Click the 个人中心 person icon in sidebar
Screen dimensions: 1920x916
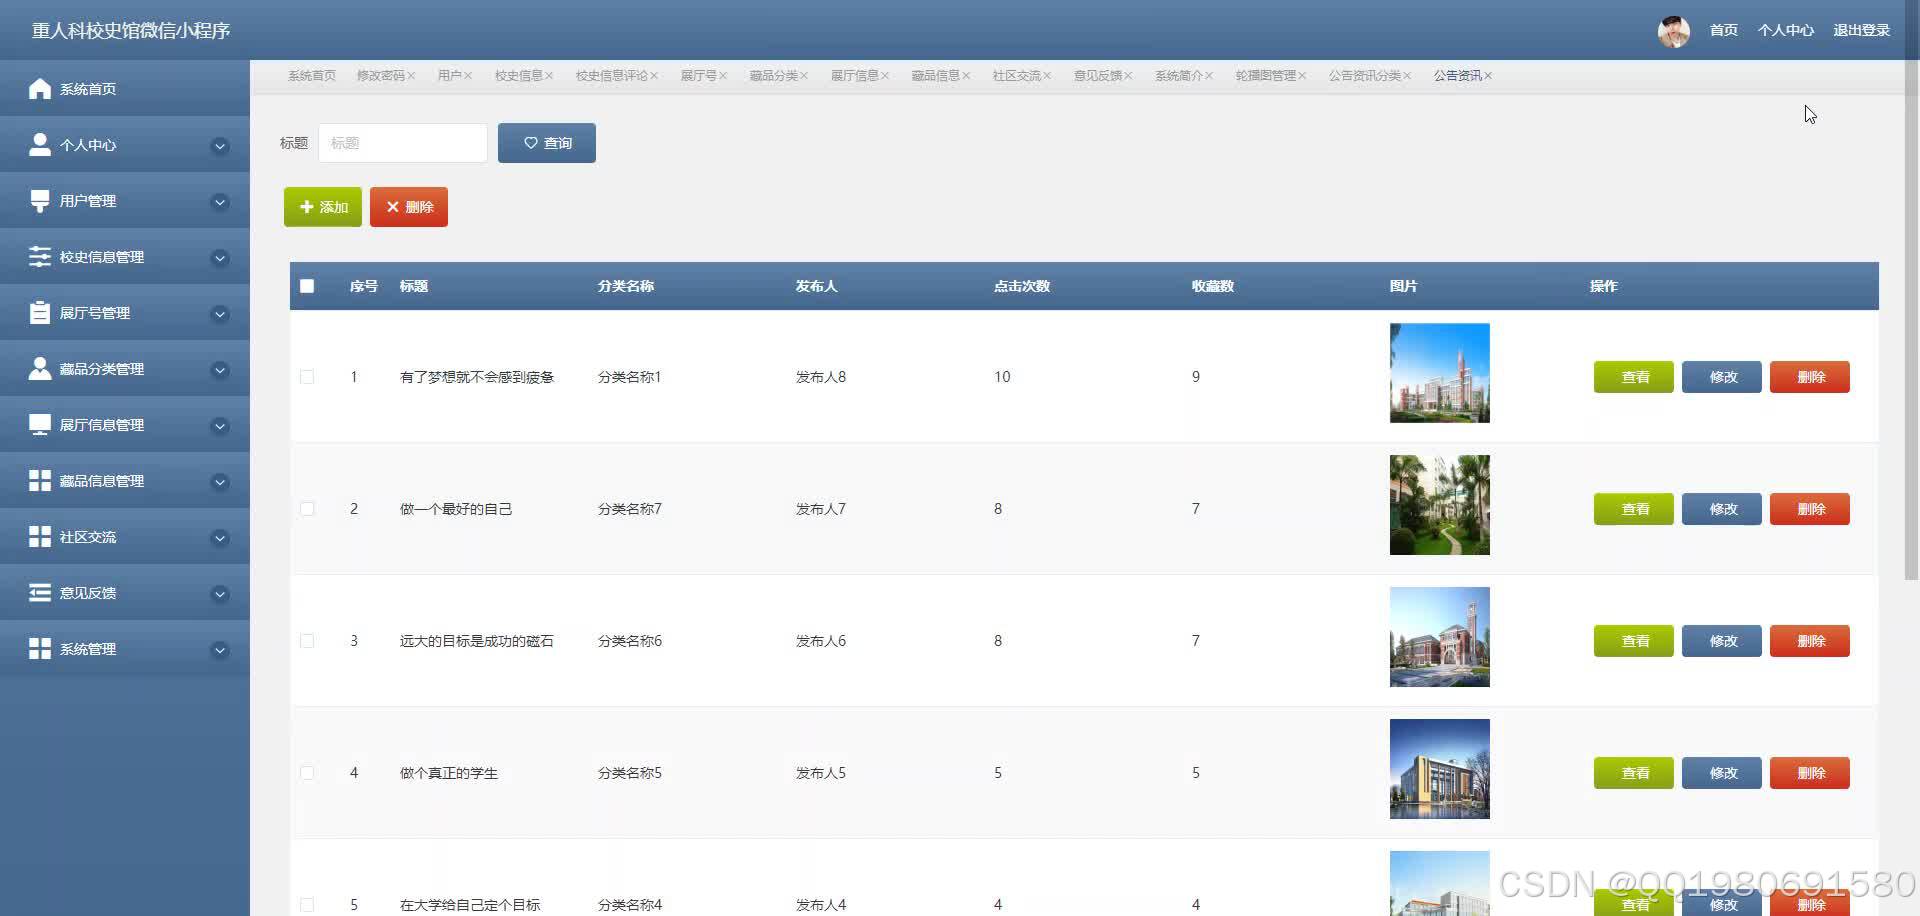pyautogui.click(x=40, y=145)
